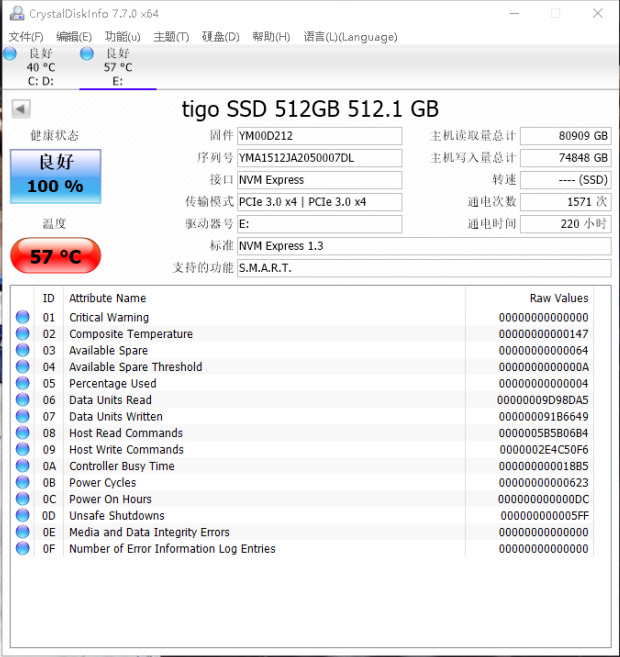This screenshot has height=657, width=620.
Task: Click raw value 0000005B5B06B4
Action: 543,433
